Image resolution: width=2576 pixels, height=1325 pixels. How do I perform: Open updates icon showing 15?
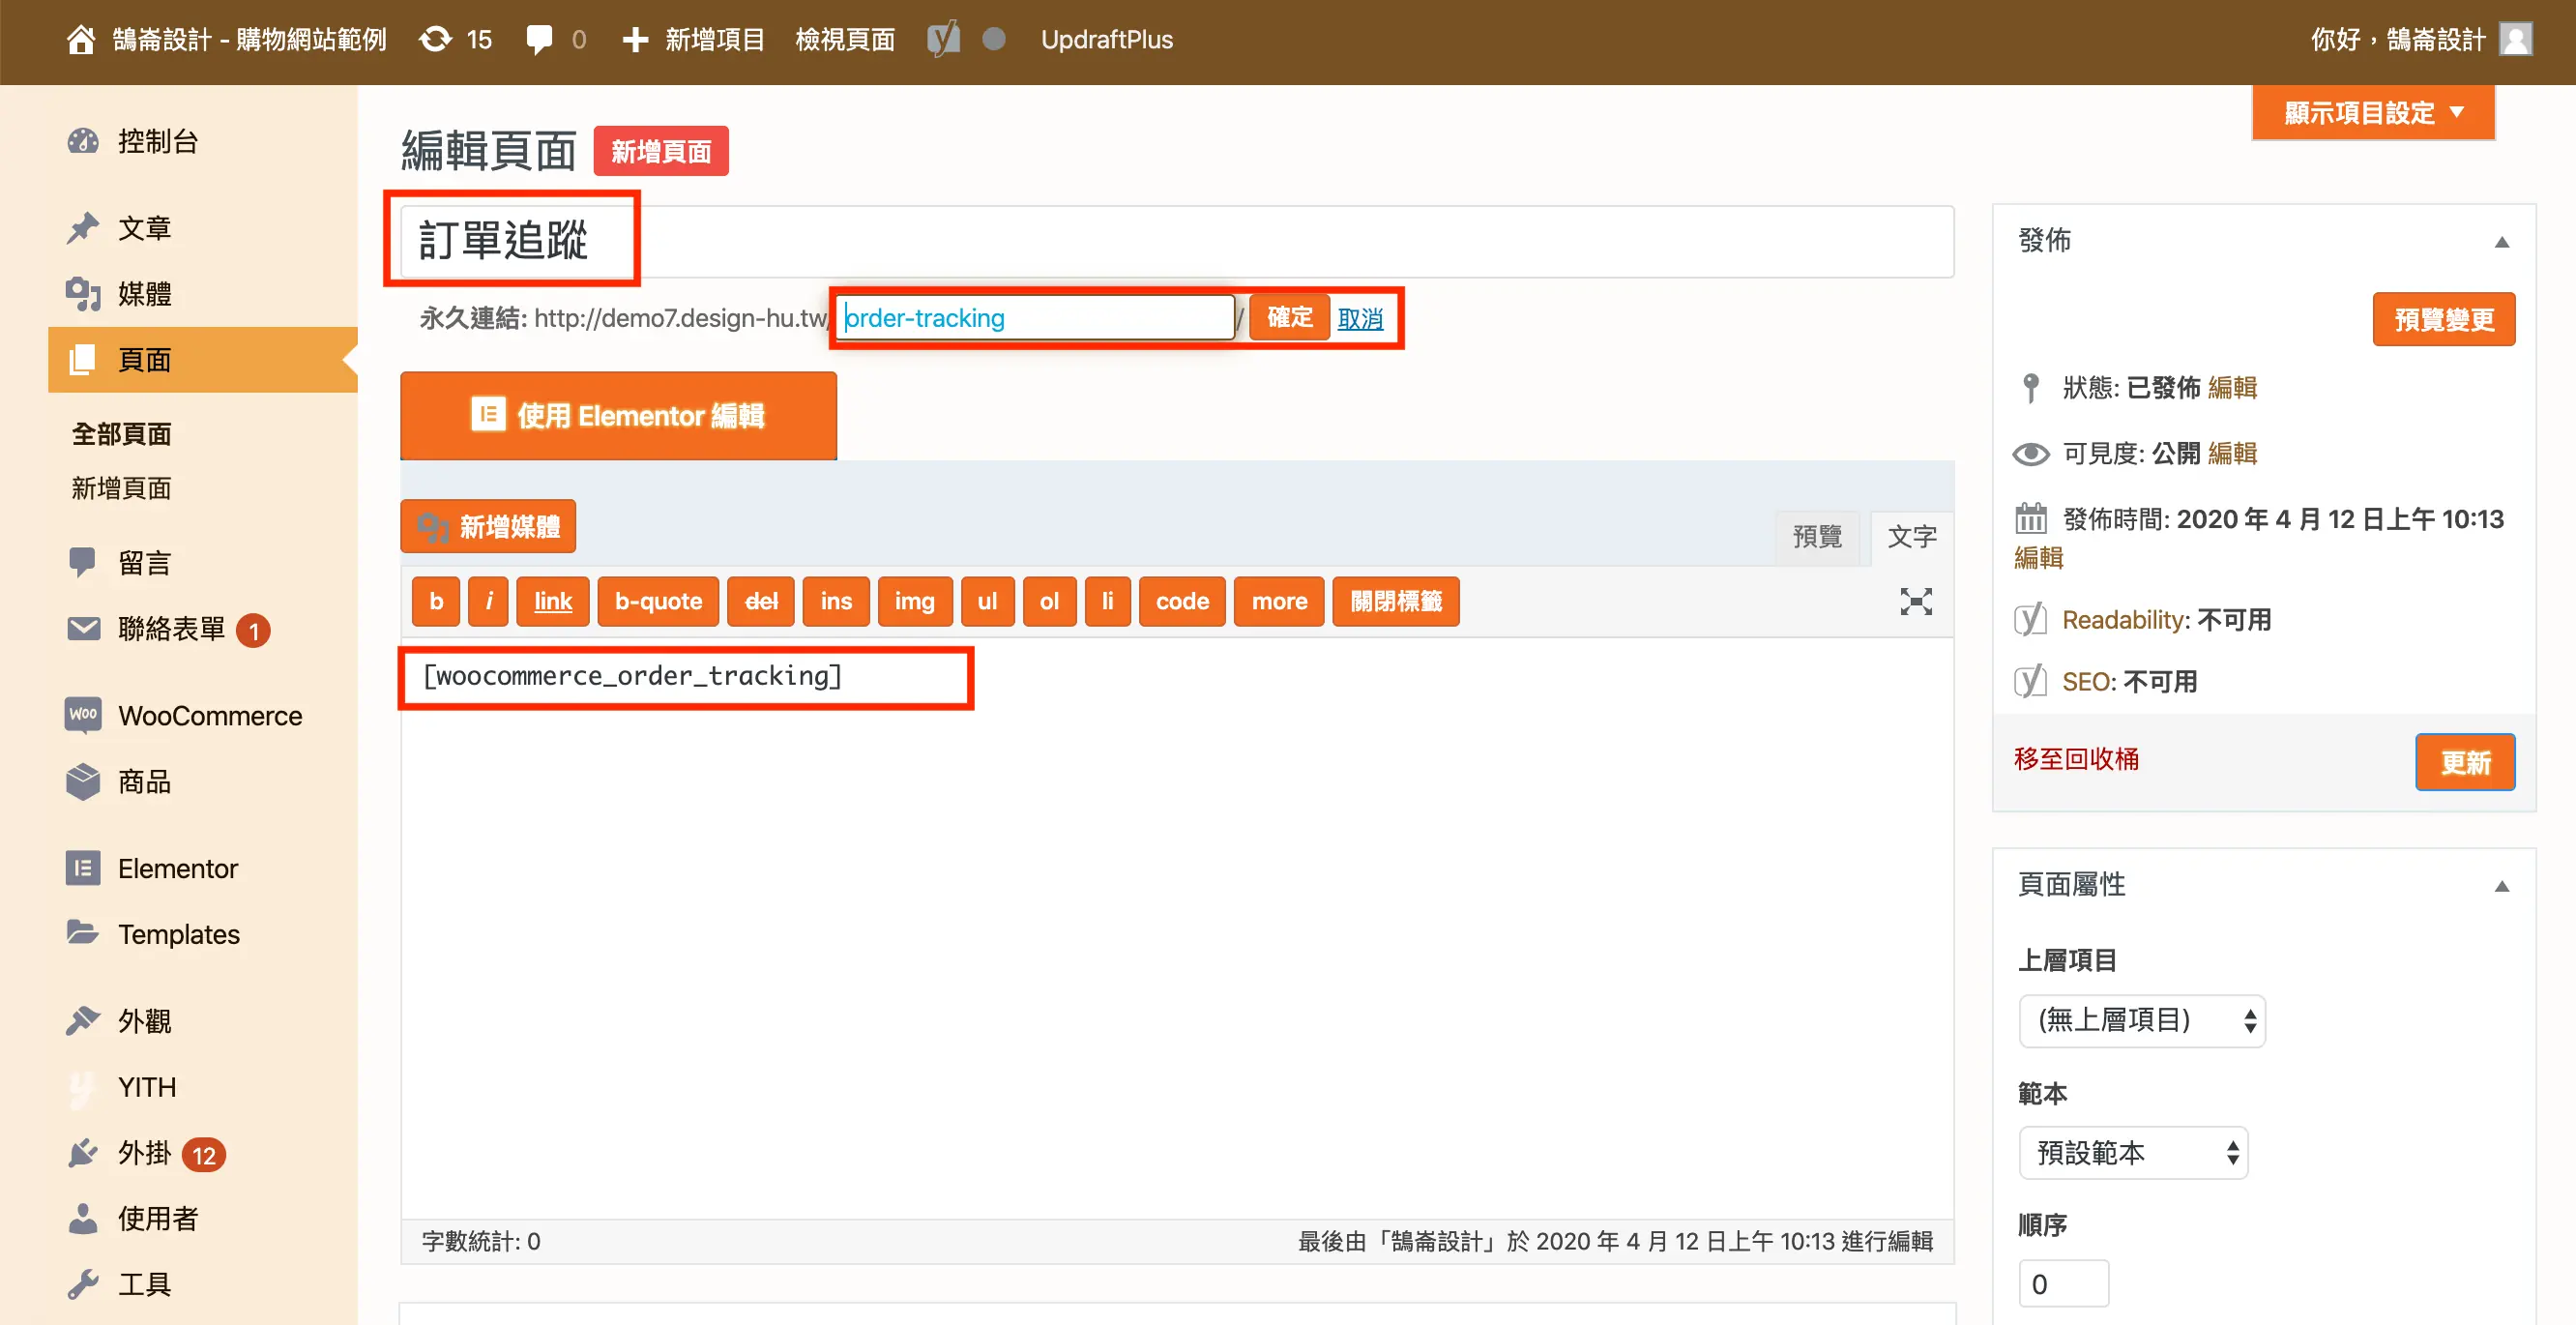point(456,40)
